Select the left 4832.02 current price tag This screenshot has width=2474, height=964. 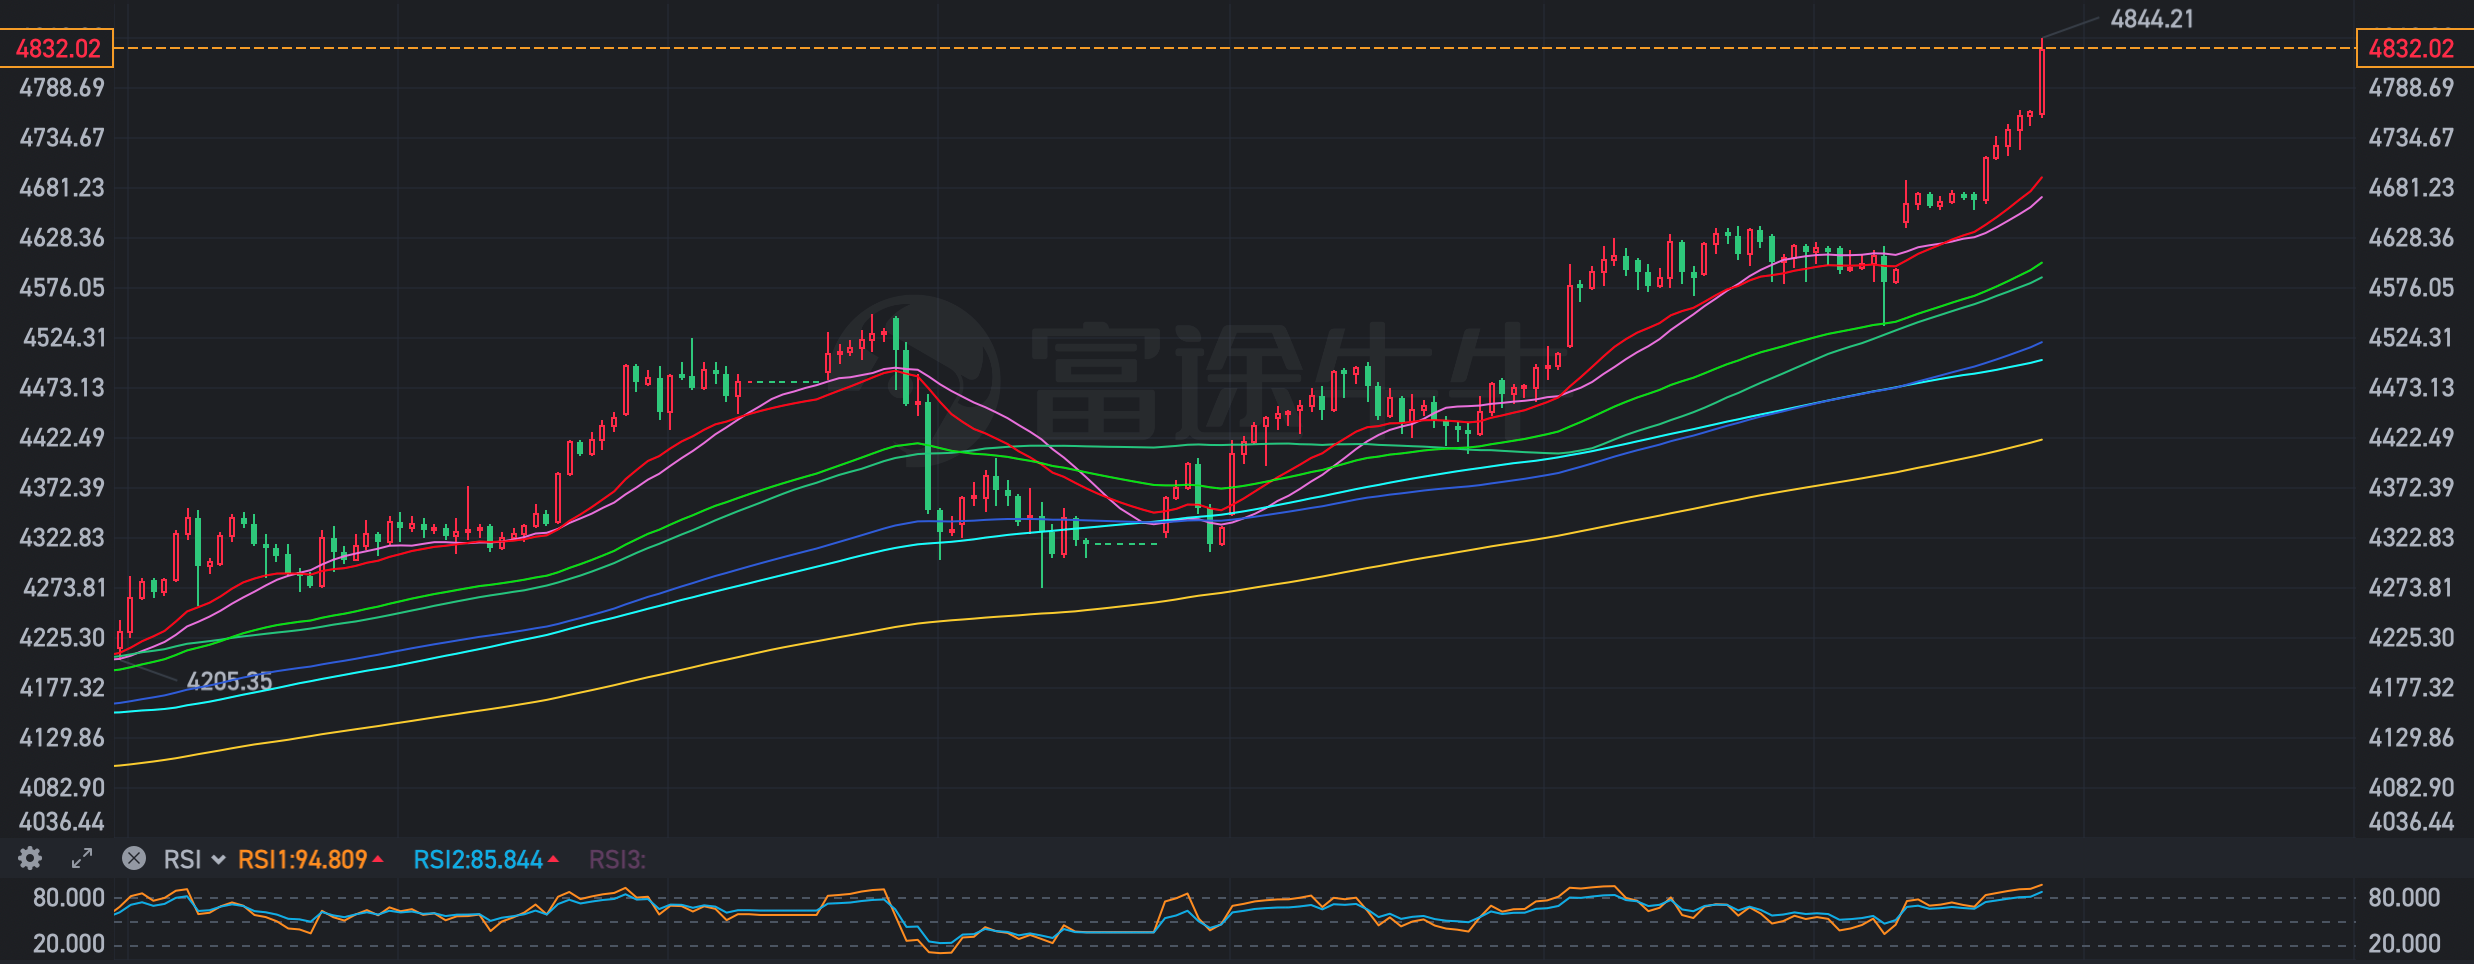coord(58,48)
